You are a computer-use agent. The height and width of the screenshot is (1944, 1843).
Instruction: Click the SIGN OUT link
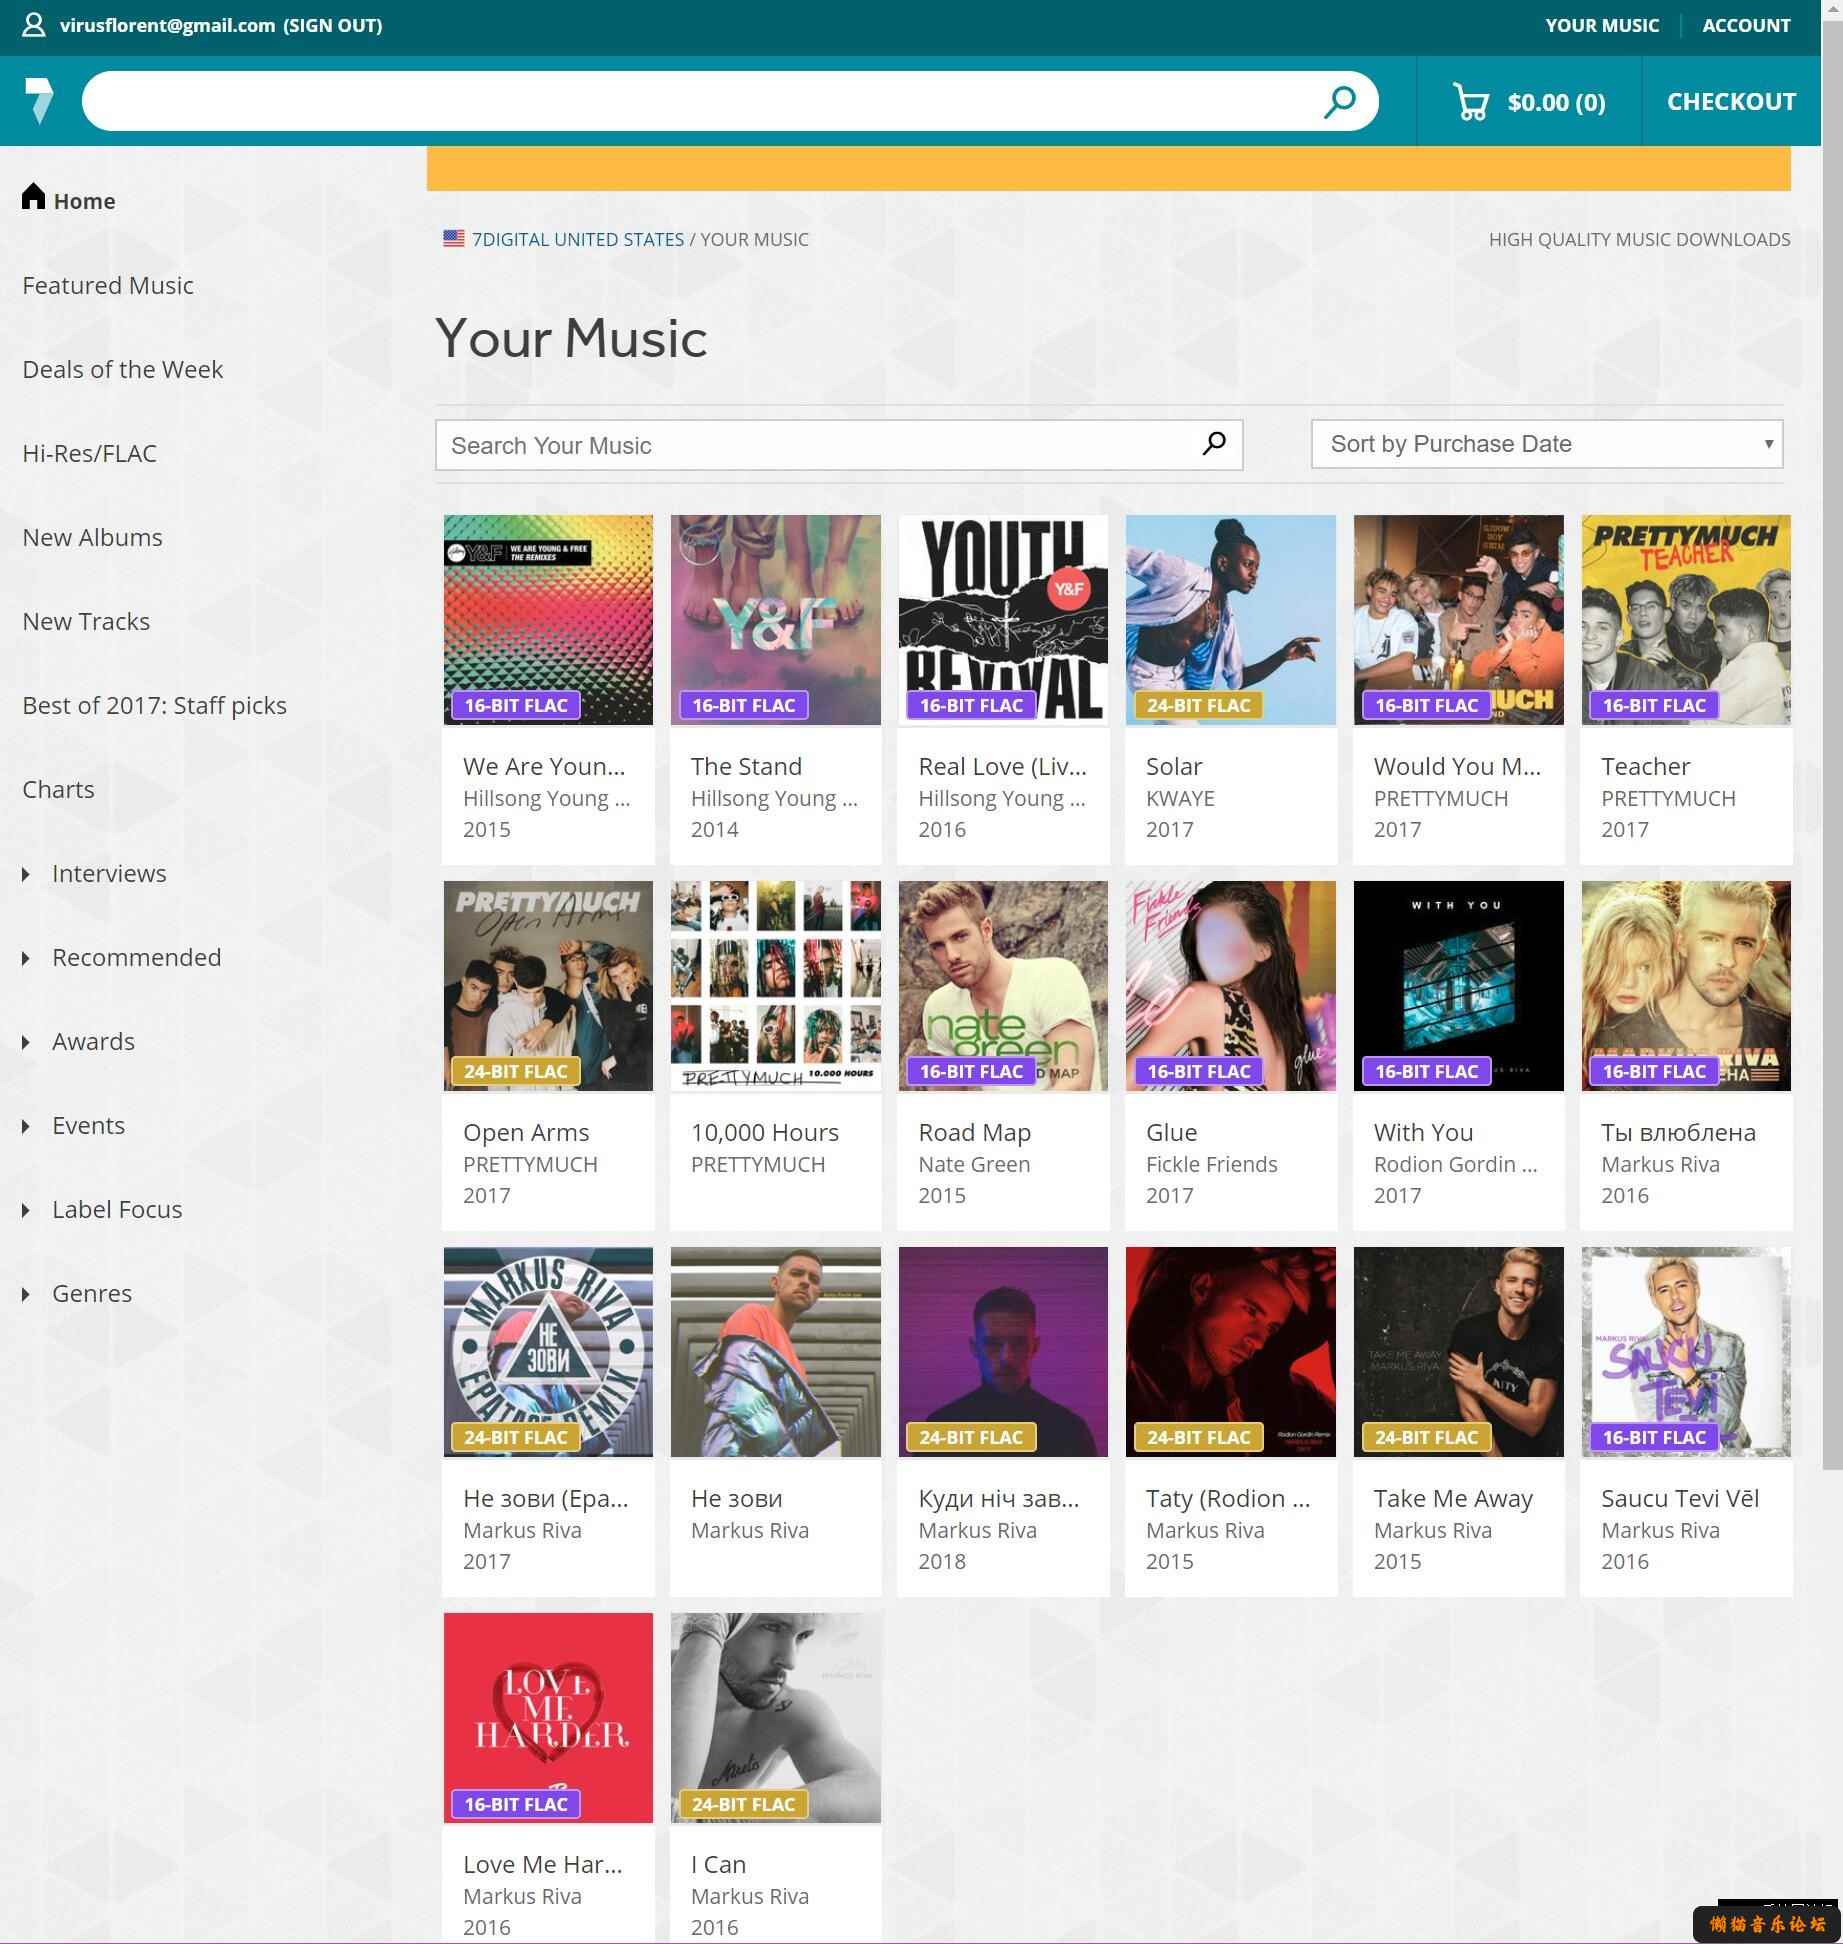pyautogui.click(x=333, y=25)
